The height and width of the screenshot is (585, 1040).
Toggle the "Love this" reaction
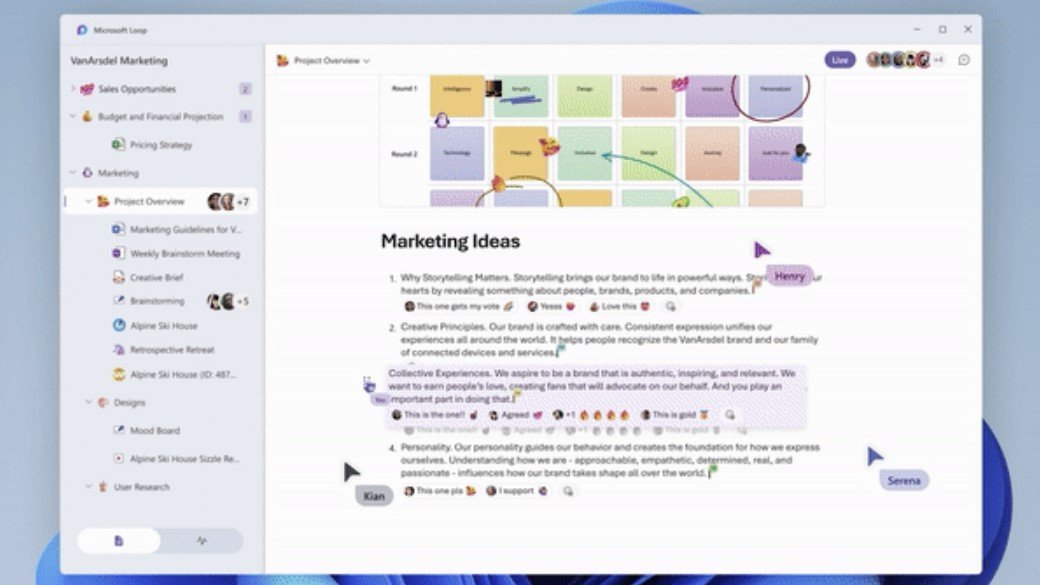(x=619, y=306)
